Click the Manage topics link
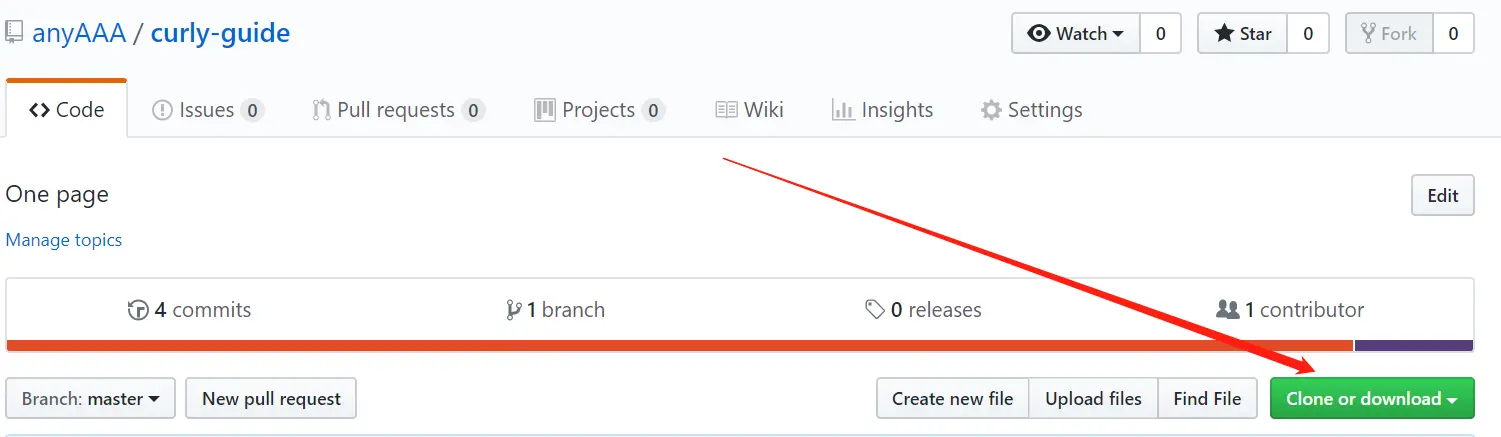This screenshot has width=1501, height=437. [64, 240]
